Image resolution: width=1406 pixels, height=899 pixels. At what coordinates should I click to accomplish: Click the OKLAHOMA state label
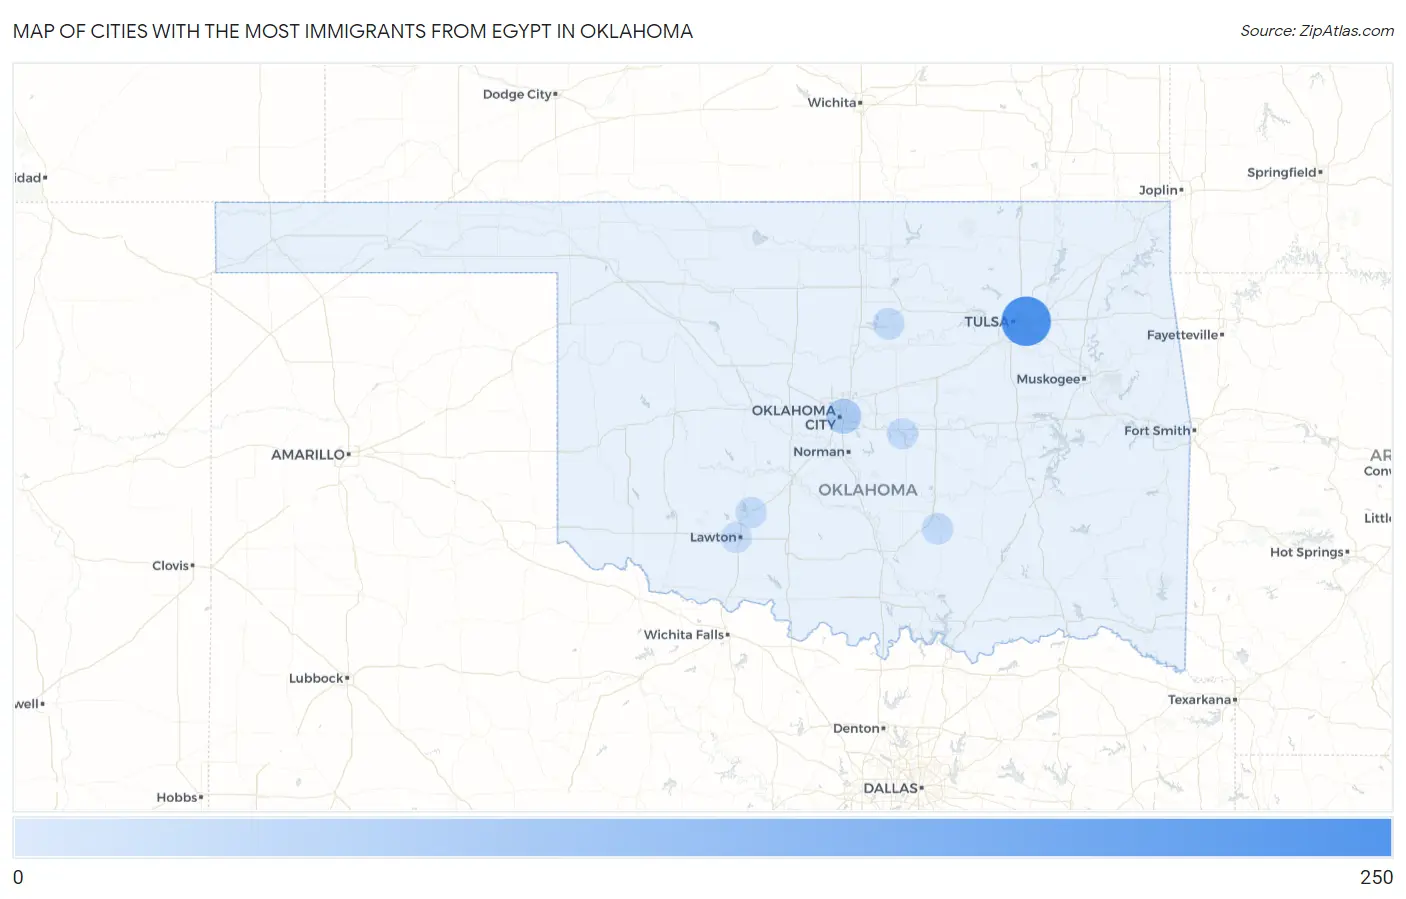[868, 490]
